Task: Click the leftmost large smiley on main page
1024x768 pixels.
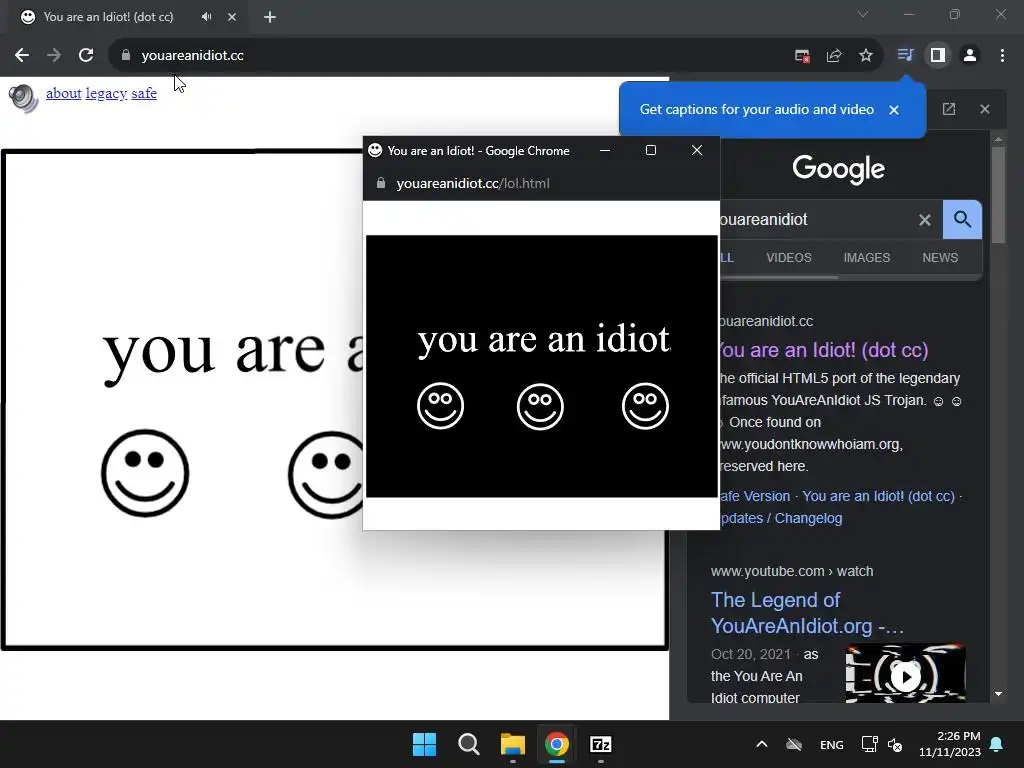Action: 145,473
